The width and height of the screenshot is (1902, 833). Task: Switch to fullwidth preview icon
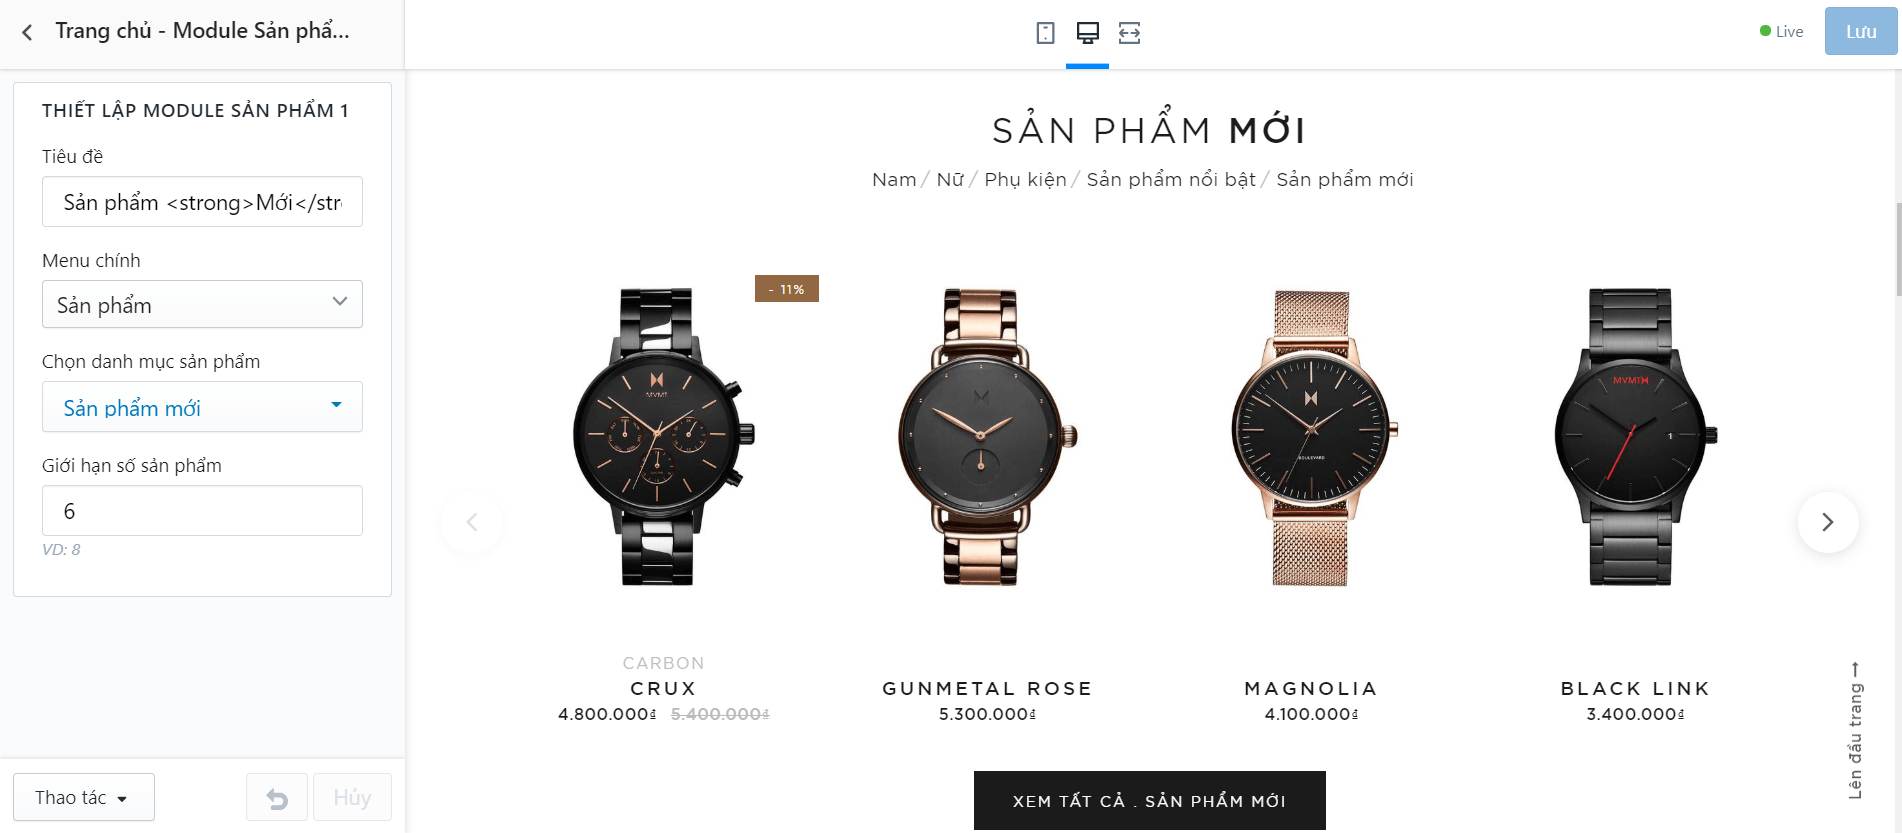(1129, 33)
